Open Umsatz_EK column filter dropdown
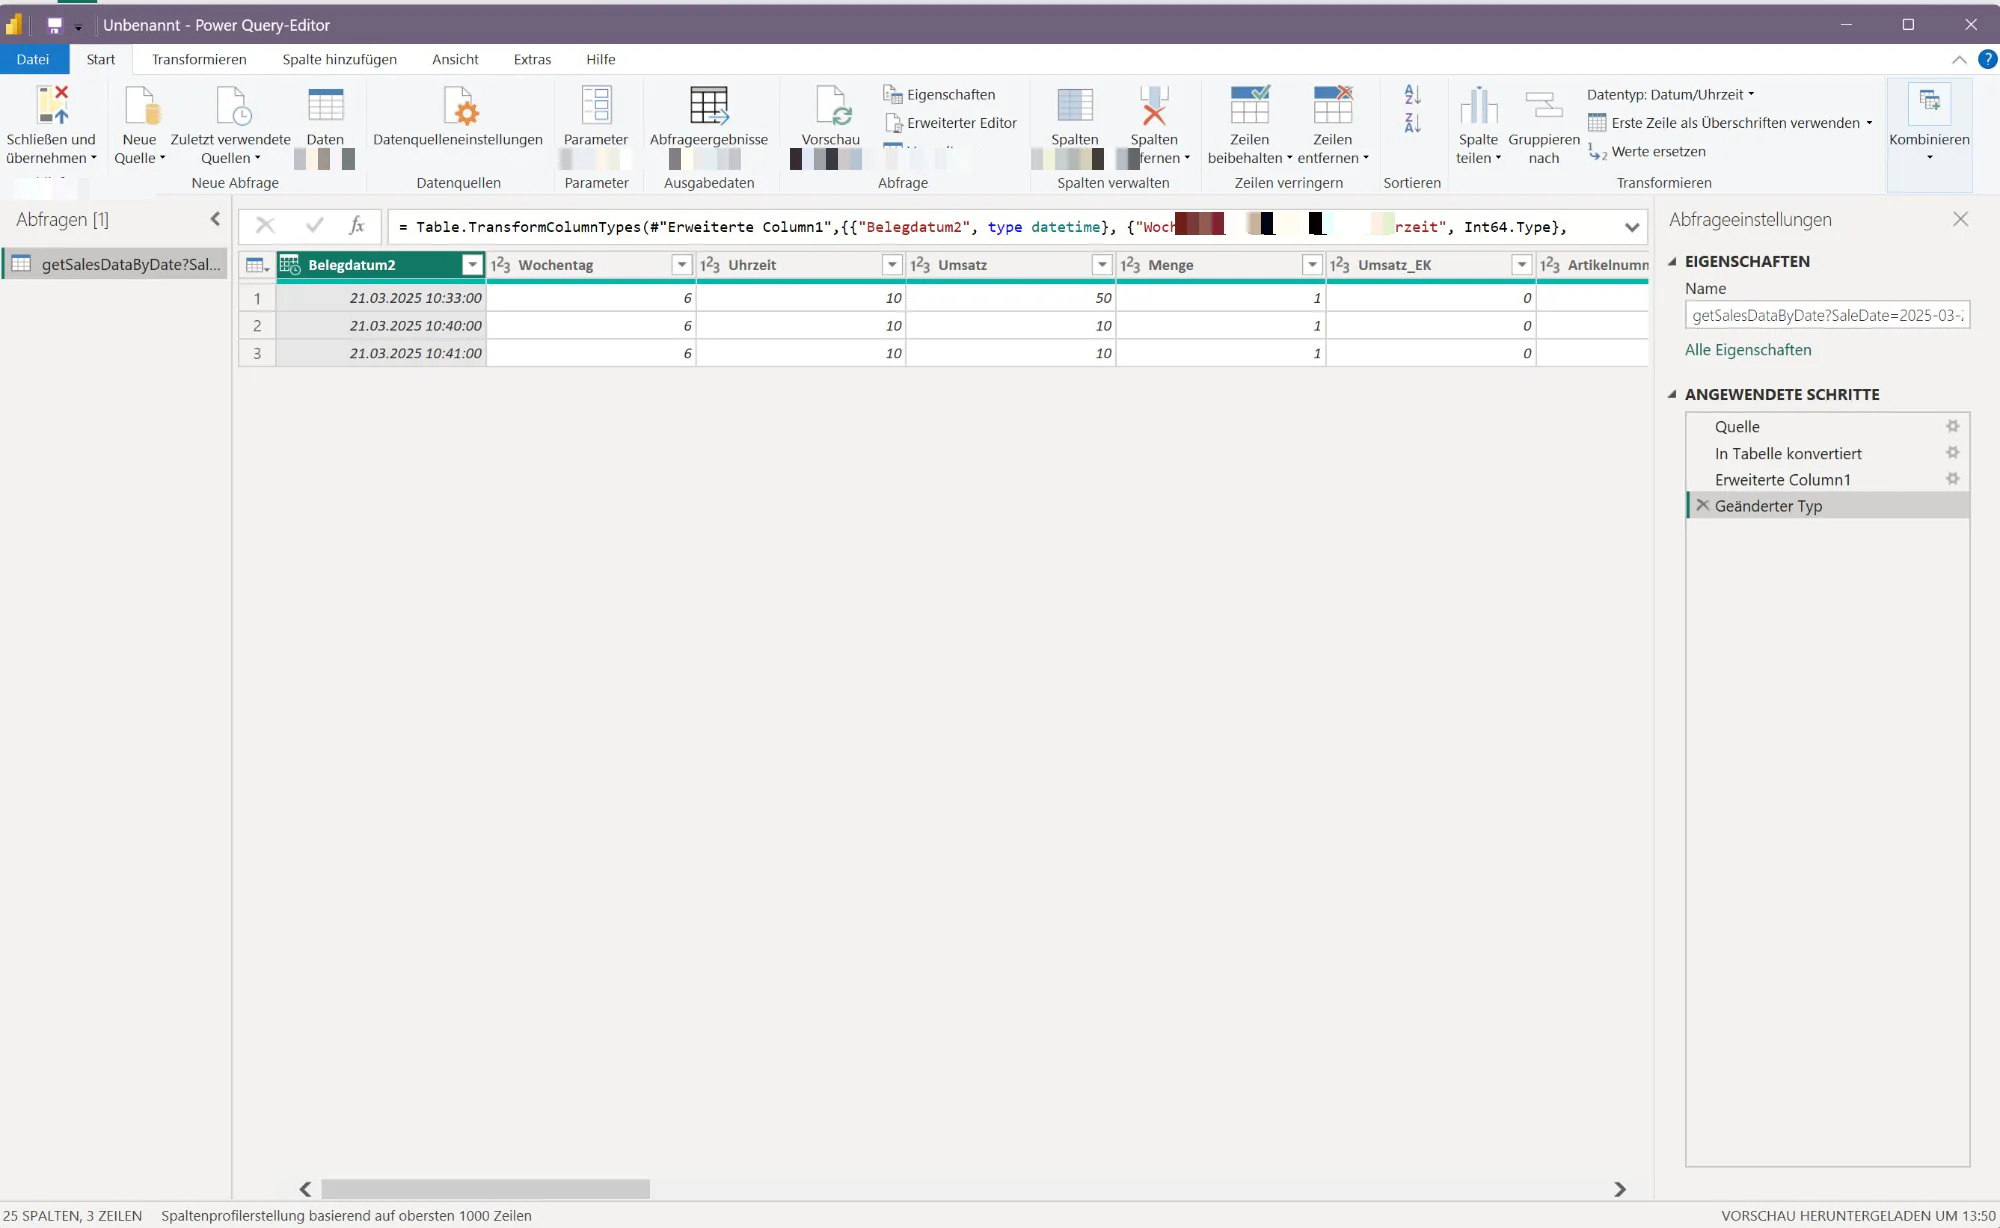The image size is (2000, 1228). tap(1522, 265)
